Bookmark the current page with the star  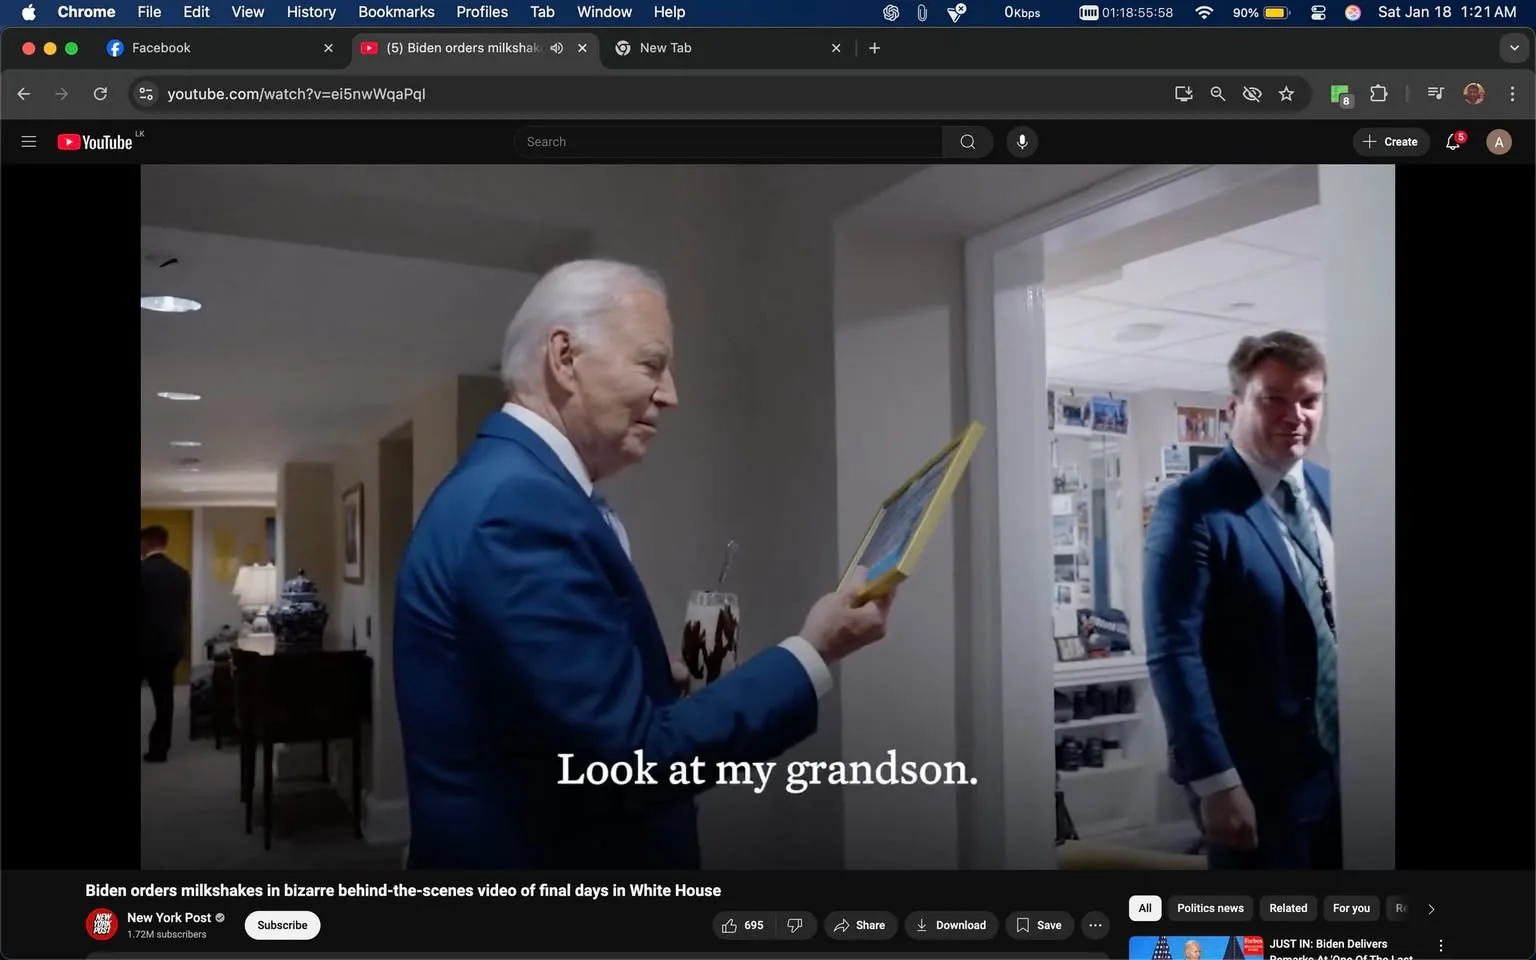pyautogui.click(x=1286, y=93)
